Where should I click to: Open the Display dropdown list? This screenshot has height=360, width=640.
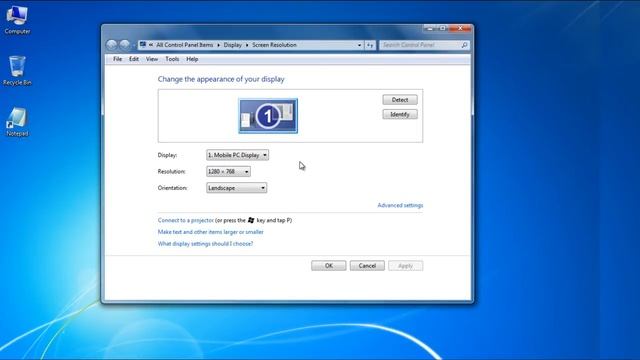[x=237, y=155]
